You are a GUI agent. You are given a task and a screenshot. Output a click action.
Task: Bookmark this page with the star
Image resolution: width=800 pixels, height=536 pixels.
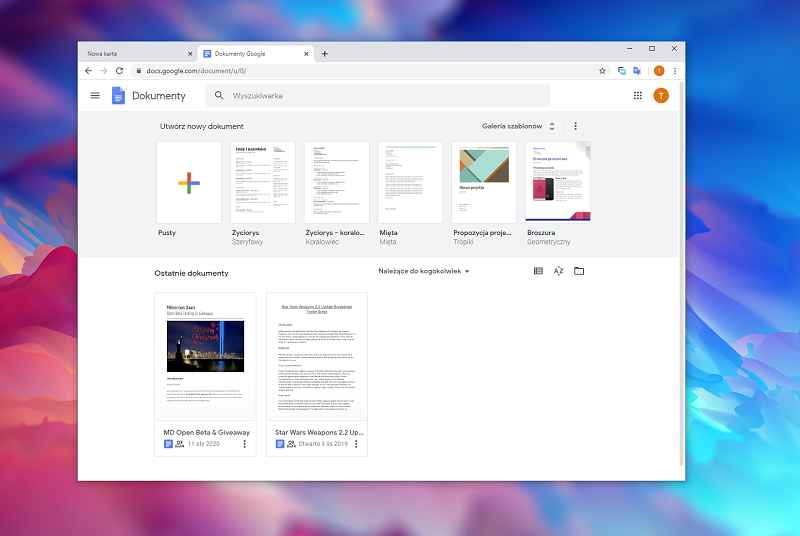click(x=602, y=71)
